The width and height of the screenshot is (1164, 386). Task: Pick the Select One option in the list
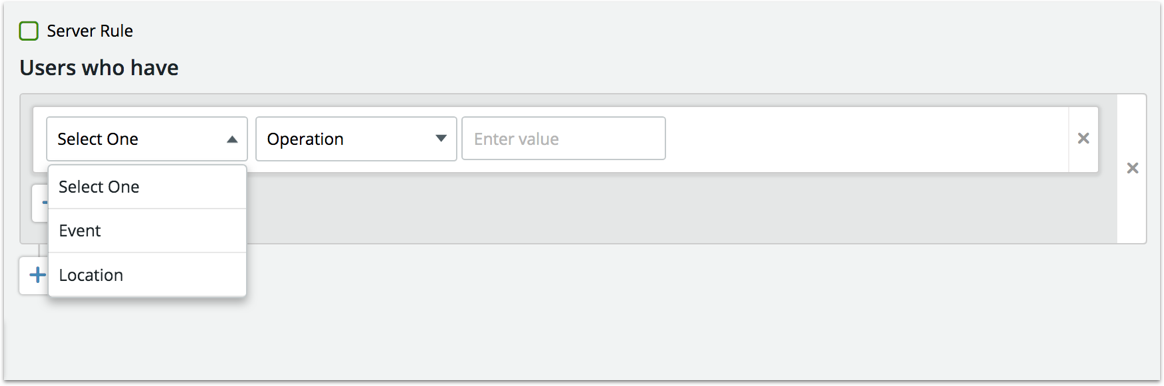147,187
